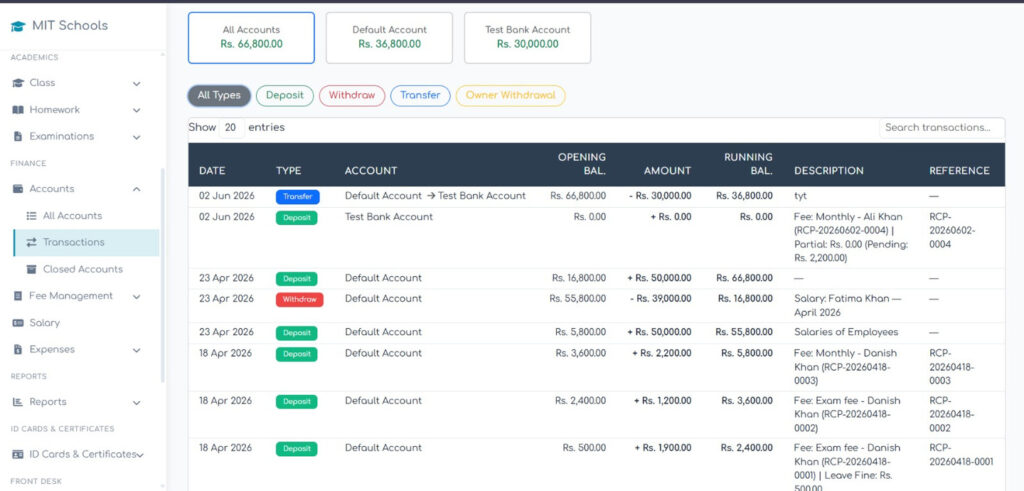Click the Transactions swap arrows icon

[31, 242]
